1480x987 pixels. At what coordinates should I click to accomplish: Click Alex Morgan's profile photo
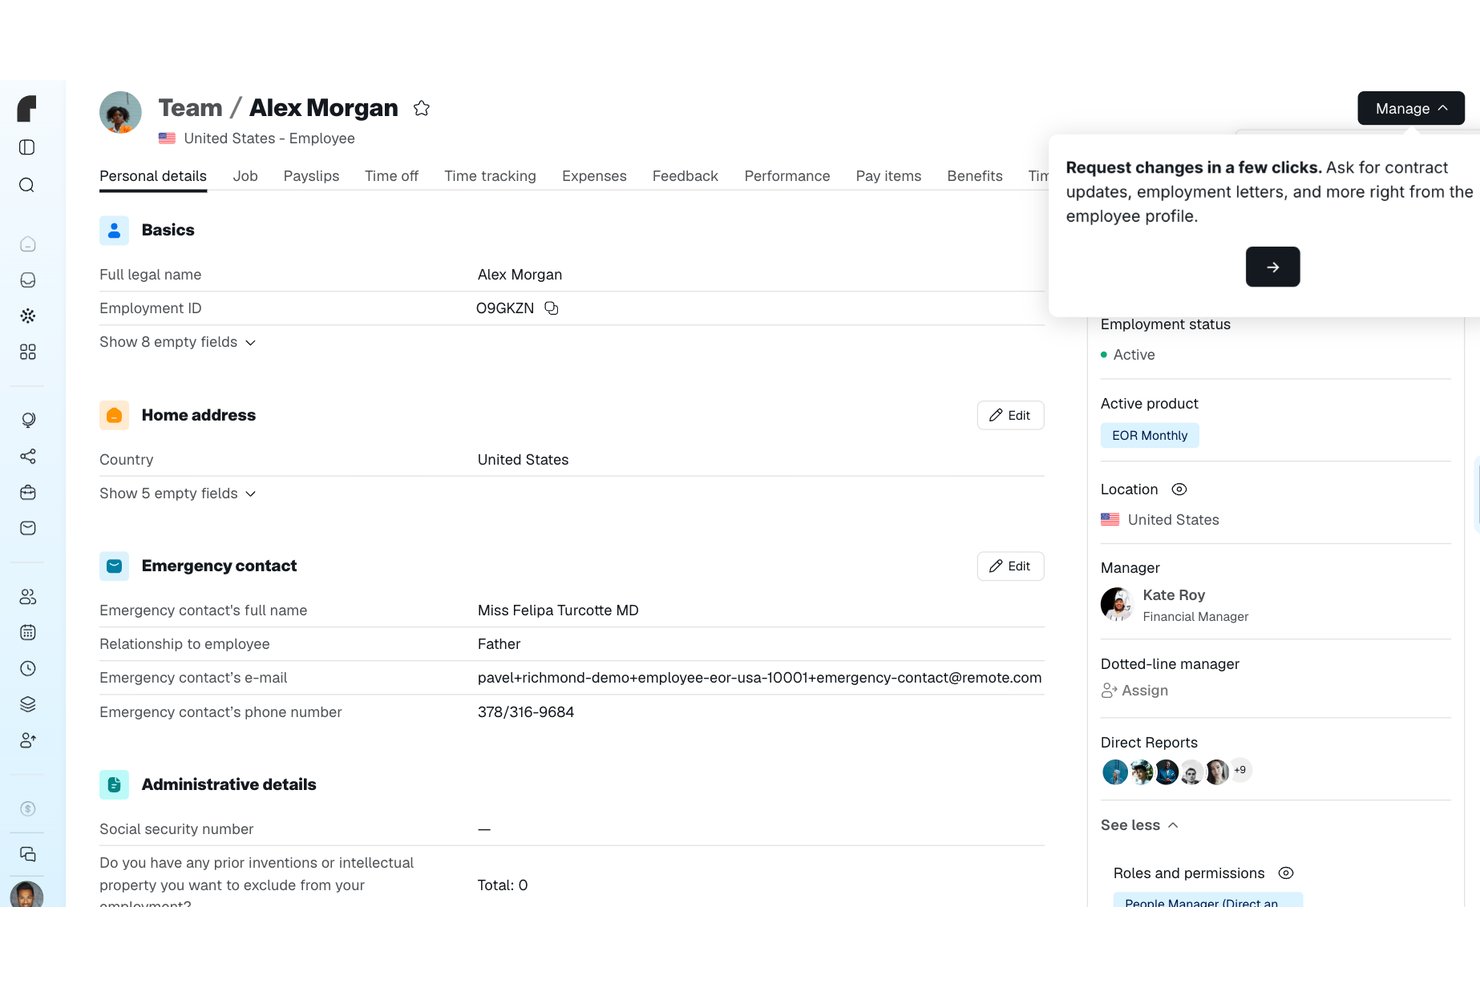tap(121, 112)
